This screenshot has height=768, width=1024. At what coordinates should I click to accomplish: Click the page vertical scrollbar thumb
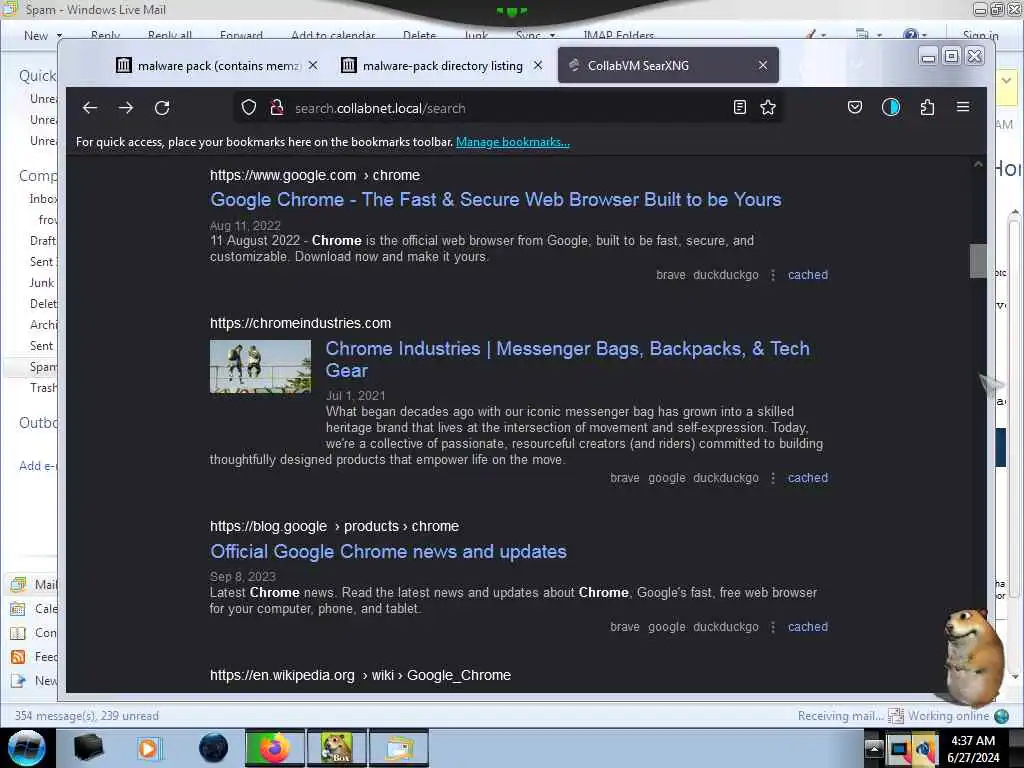tap(978, 261)
